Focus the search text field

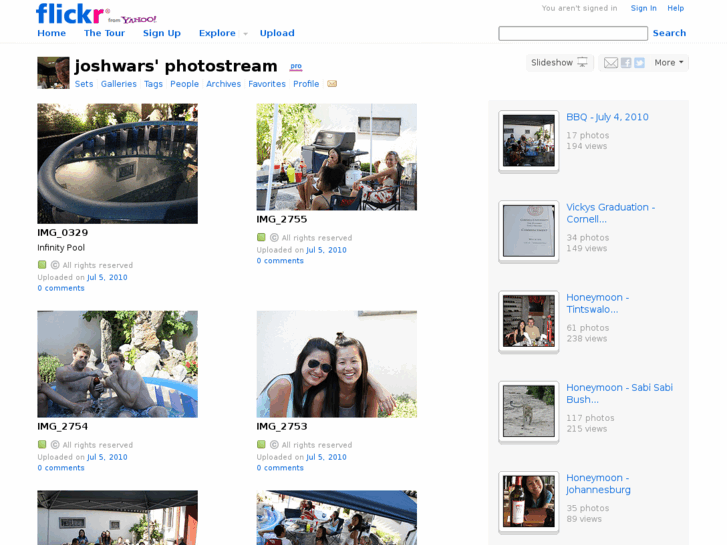point(573,33)
